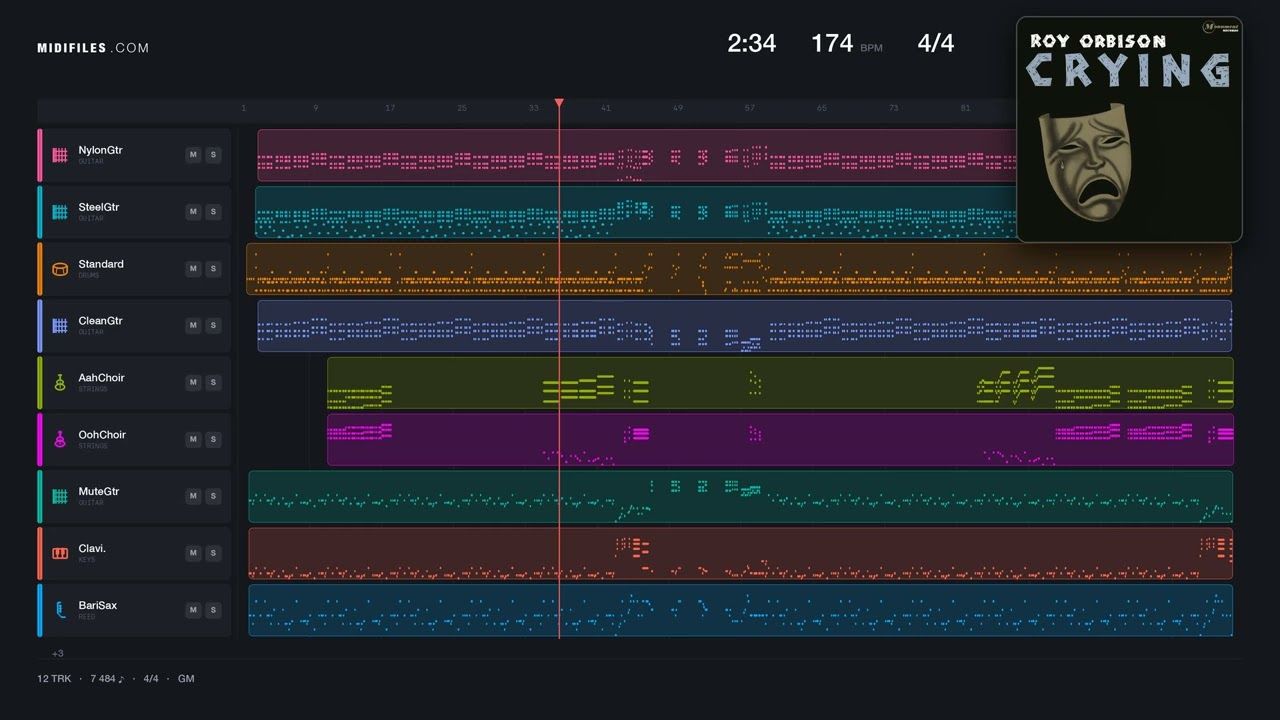Screen dimensions: 1280x720
Task: Mute the Standard drums track
Action: coord(193,269)
